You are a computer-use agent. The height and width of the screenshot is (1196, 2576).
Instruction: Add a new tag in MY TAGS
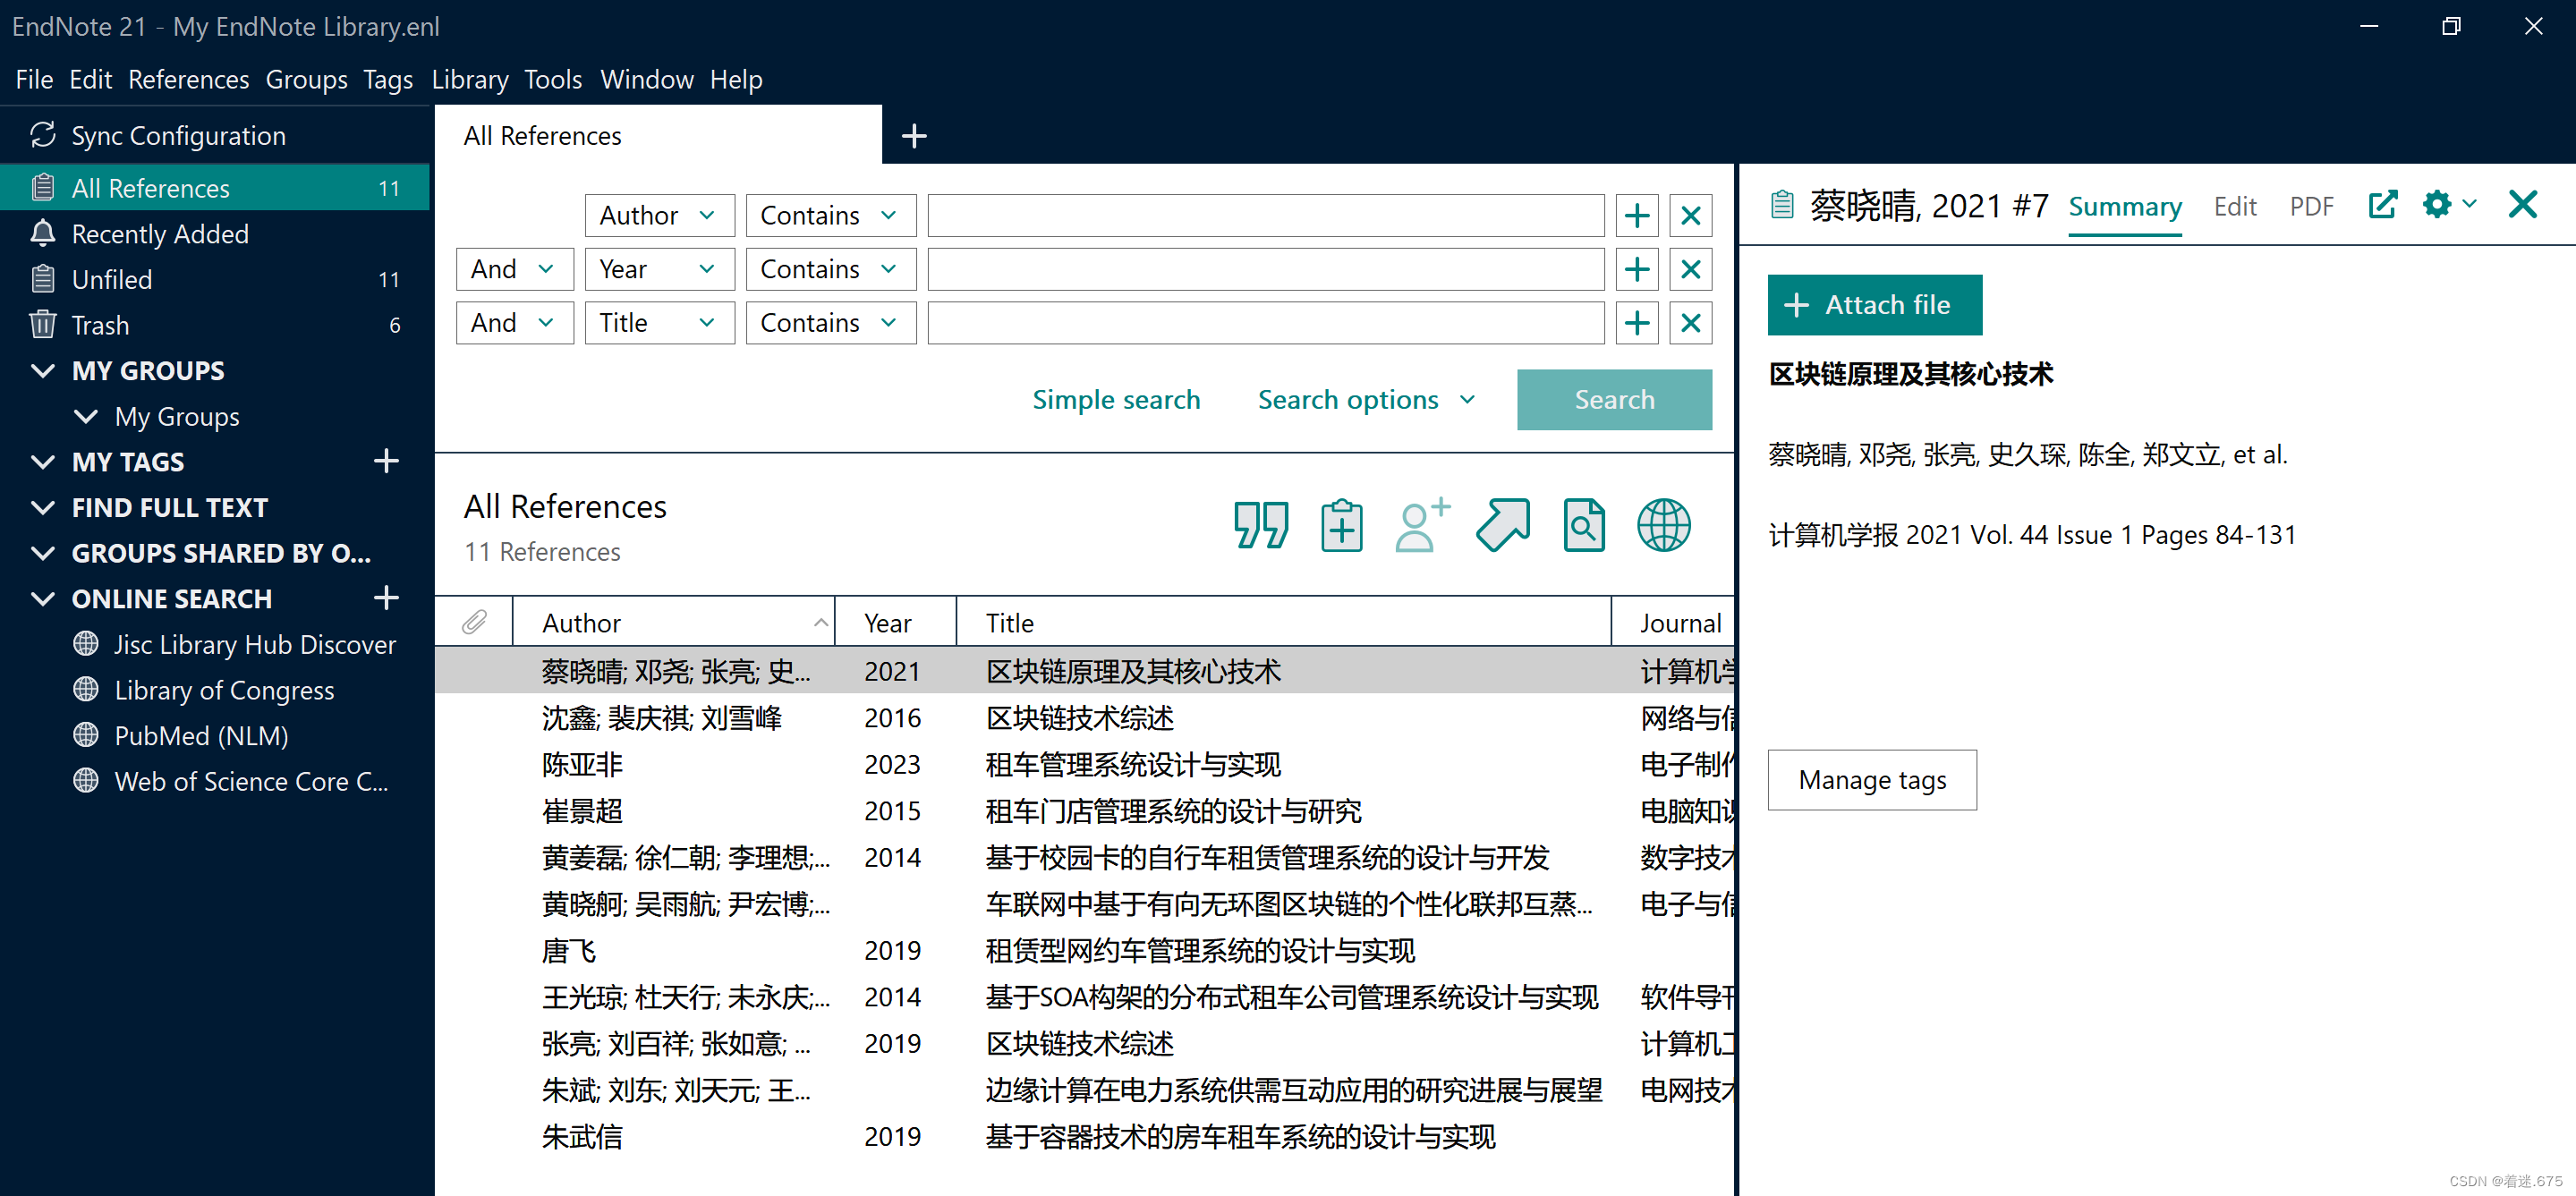pyautogui.click(x=386, y=461)
